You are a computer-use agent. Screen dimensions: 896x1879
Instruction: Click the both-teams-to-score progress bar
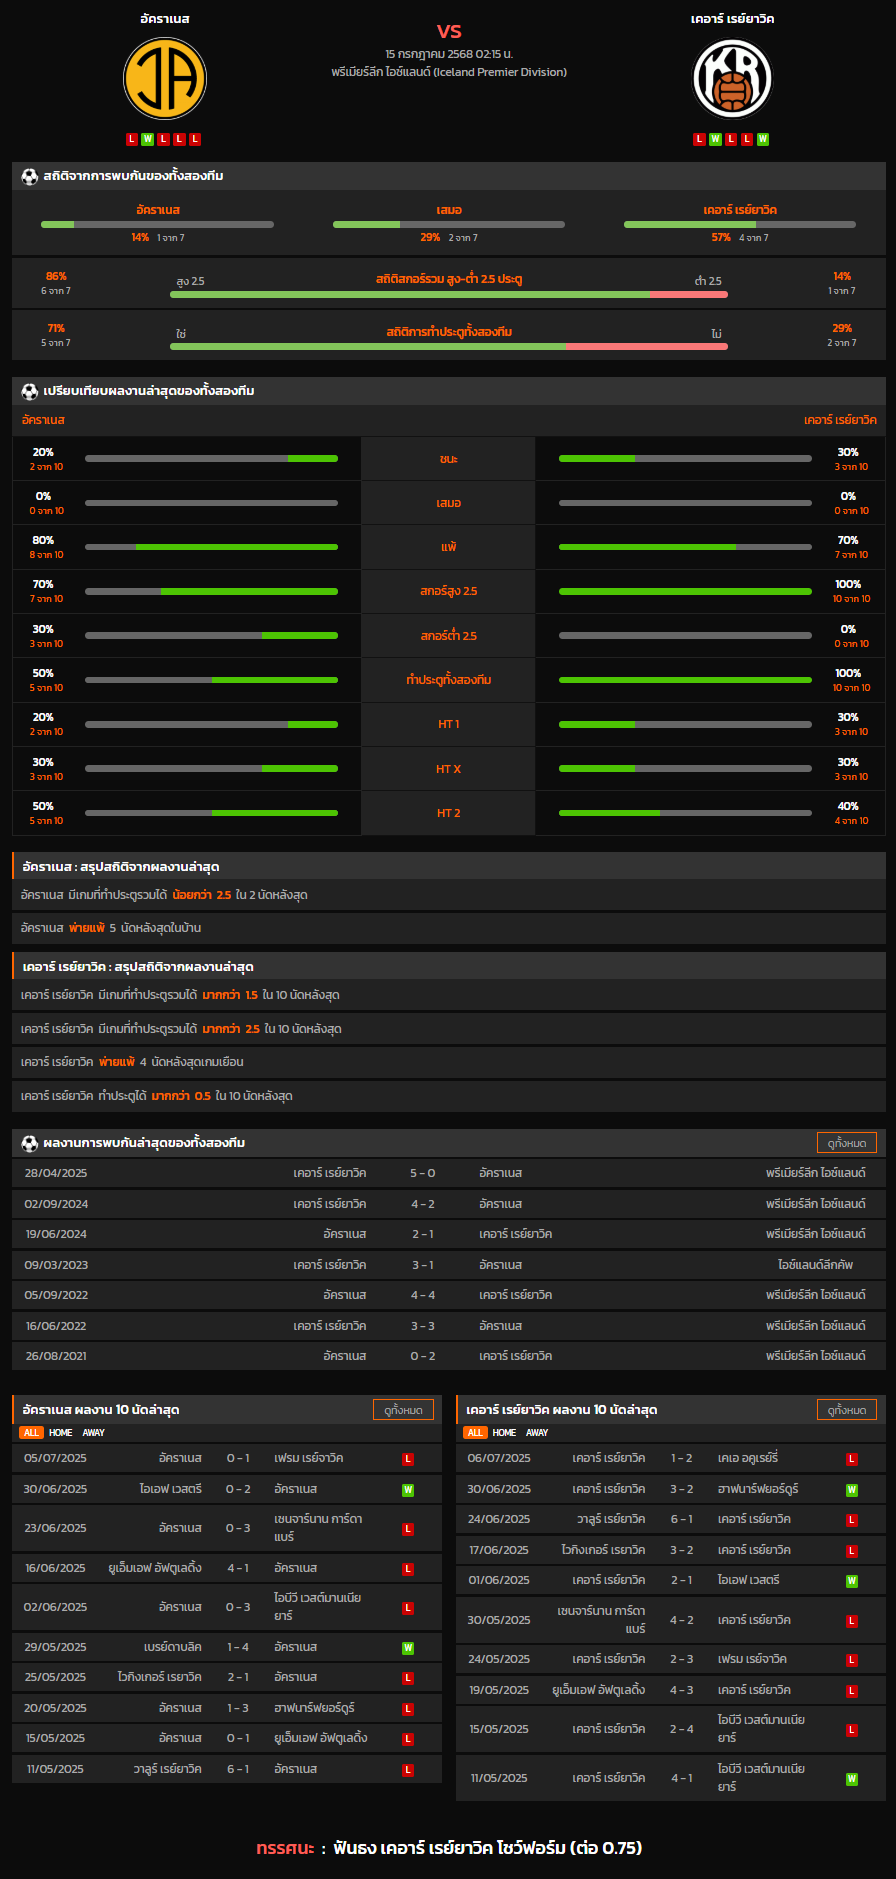click(x=449, y=347)
